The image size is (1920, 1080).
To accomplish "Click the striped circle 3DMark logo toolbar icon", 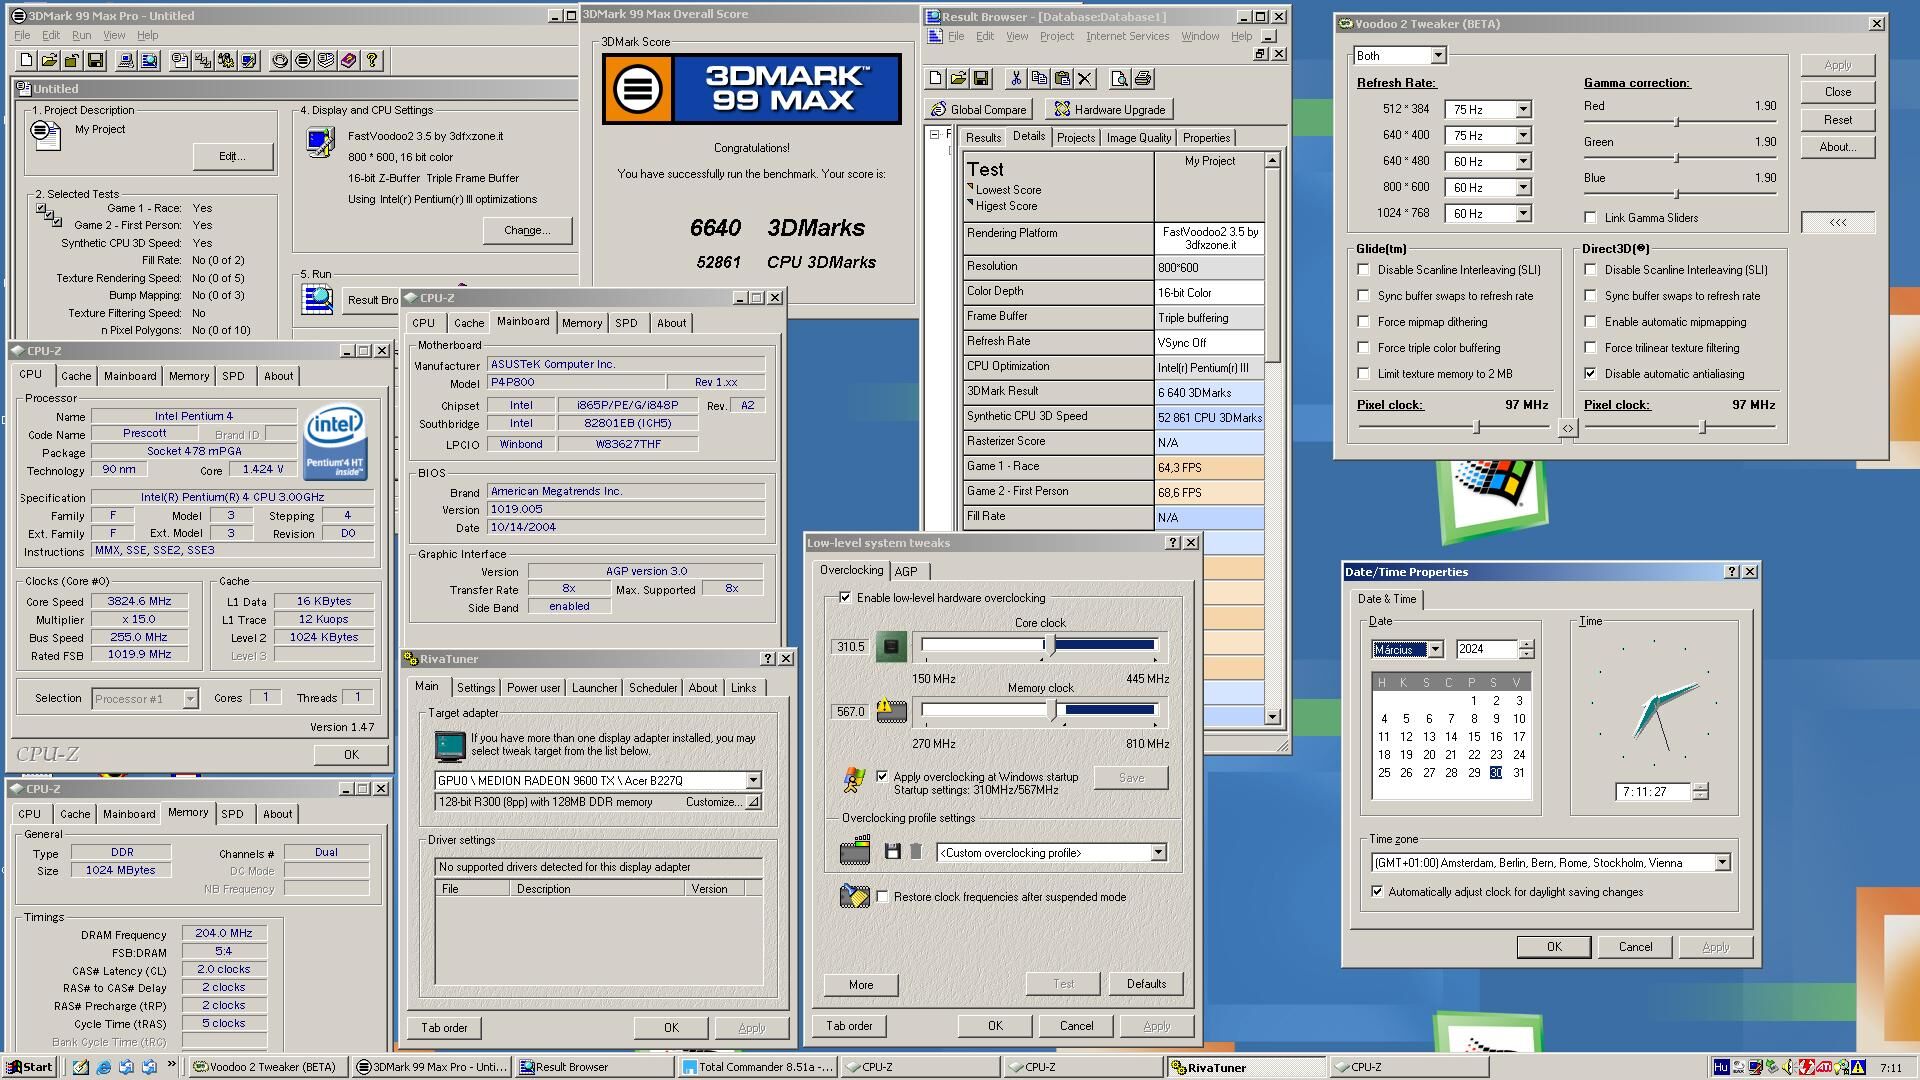I will click(x=303, y=60).
